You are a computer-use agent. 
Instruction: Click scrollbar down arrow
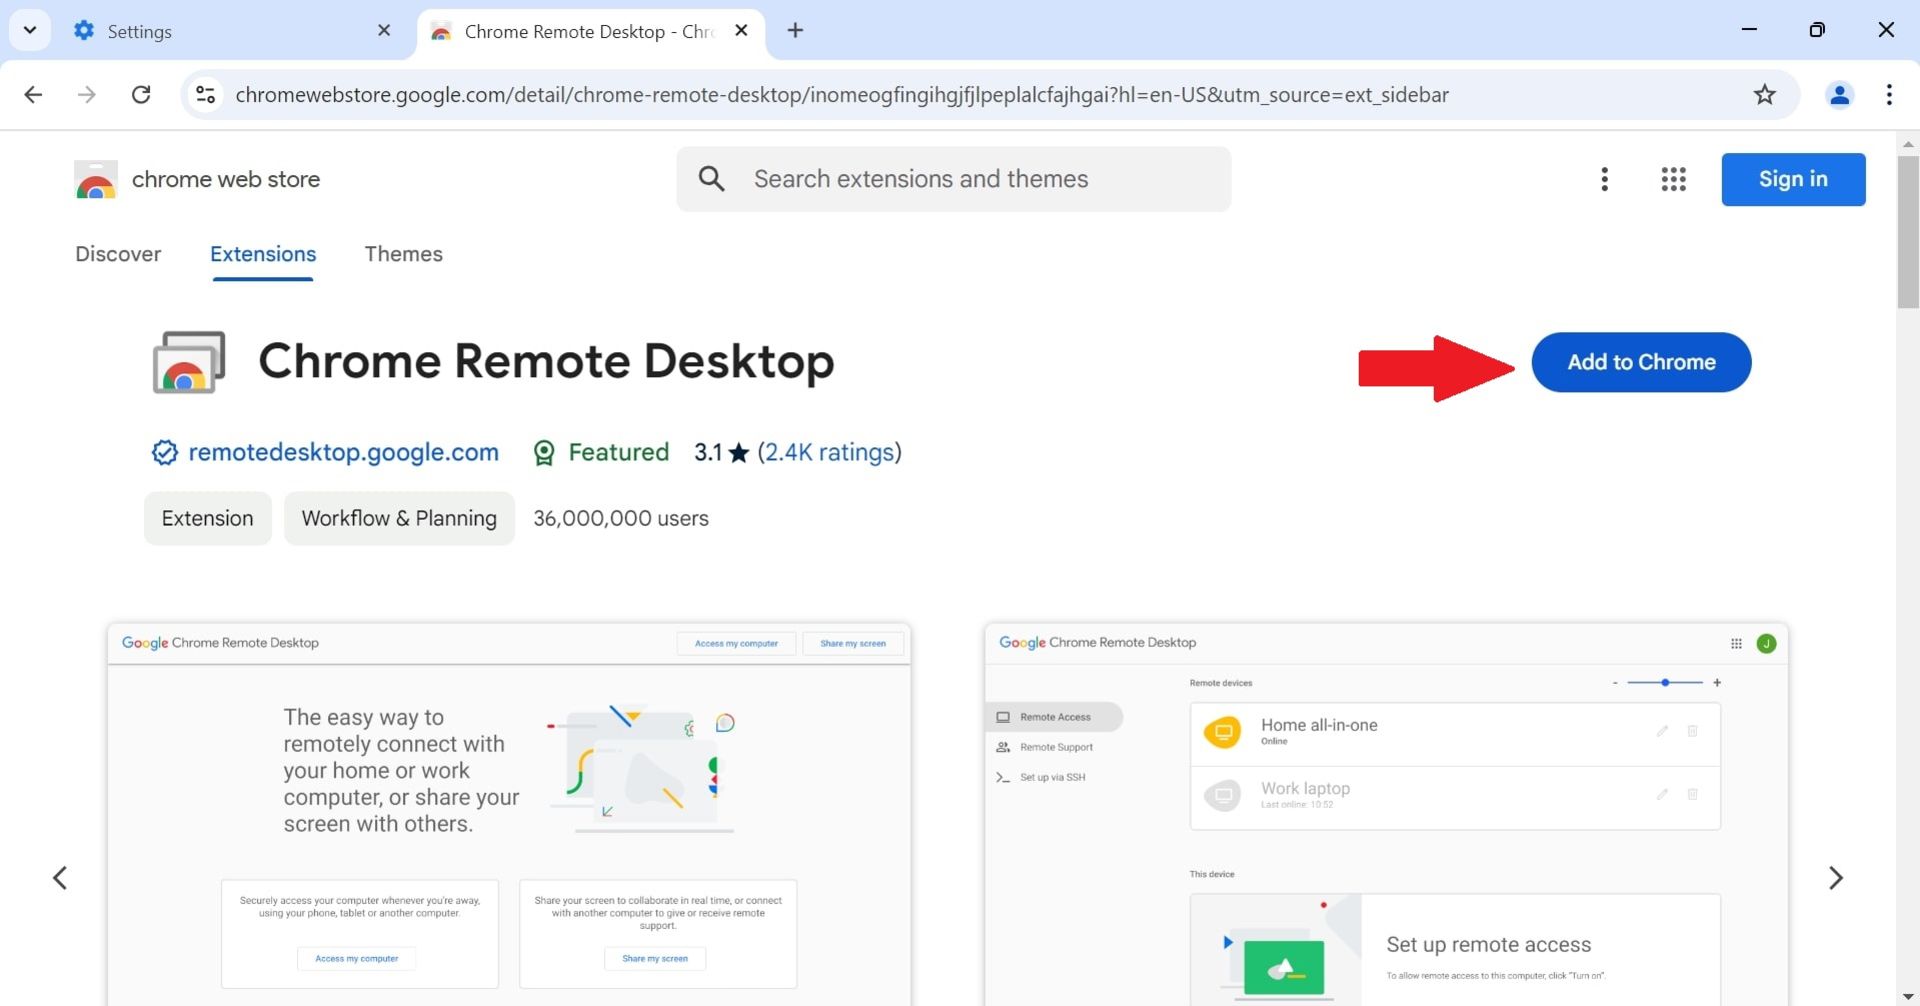(1908, 996)
